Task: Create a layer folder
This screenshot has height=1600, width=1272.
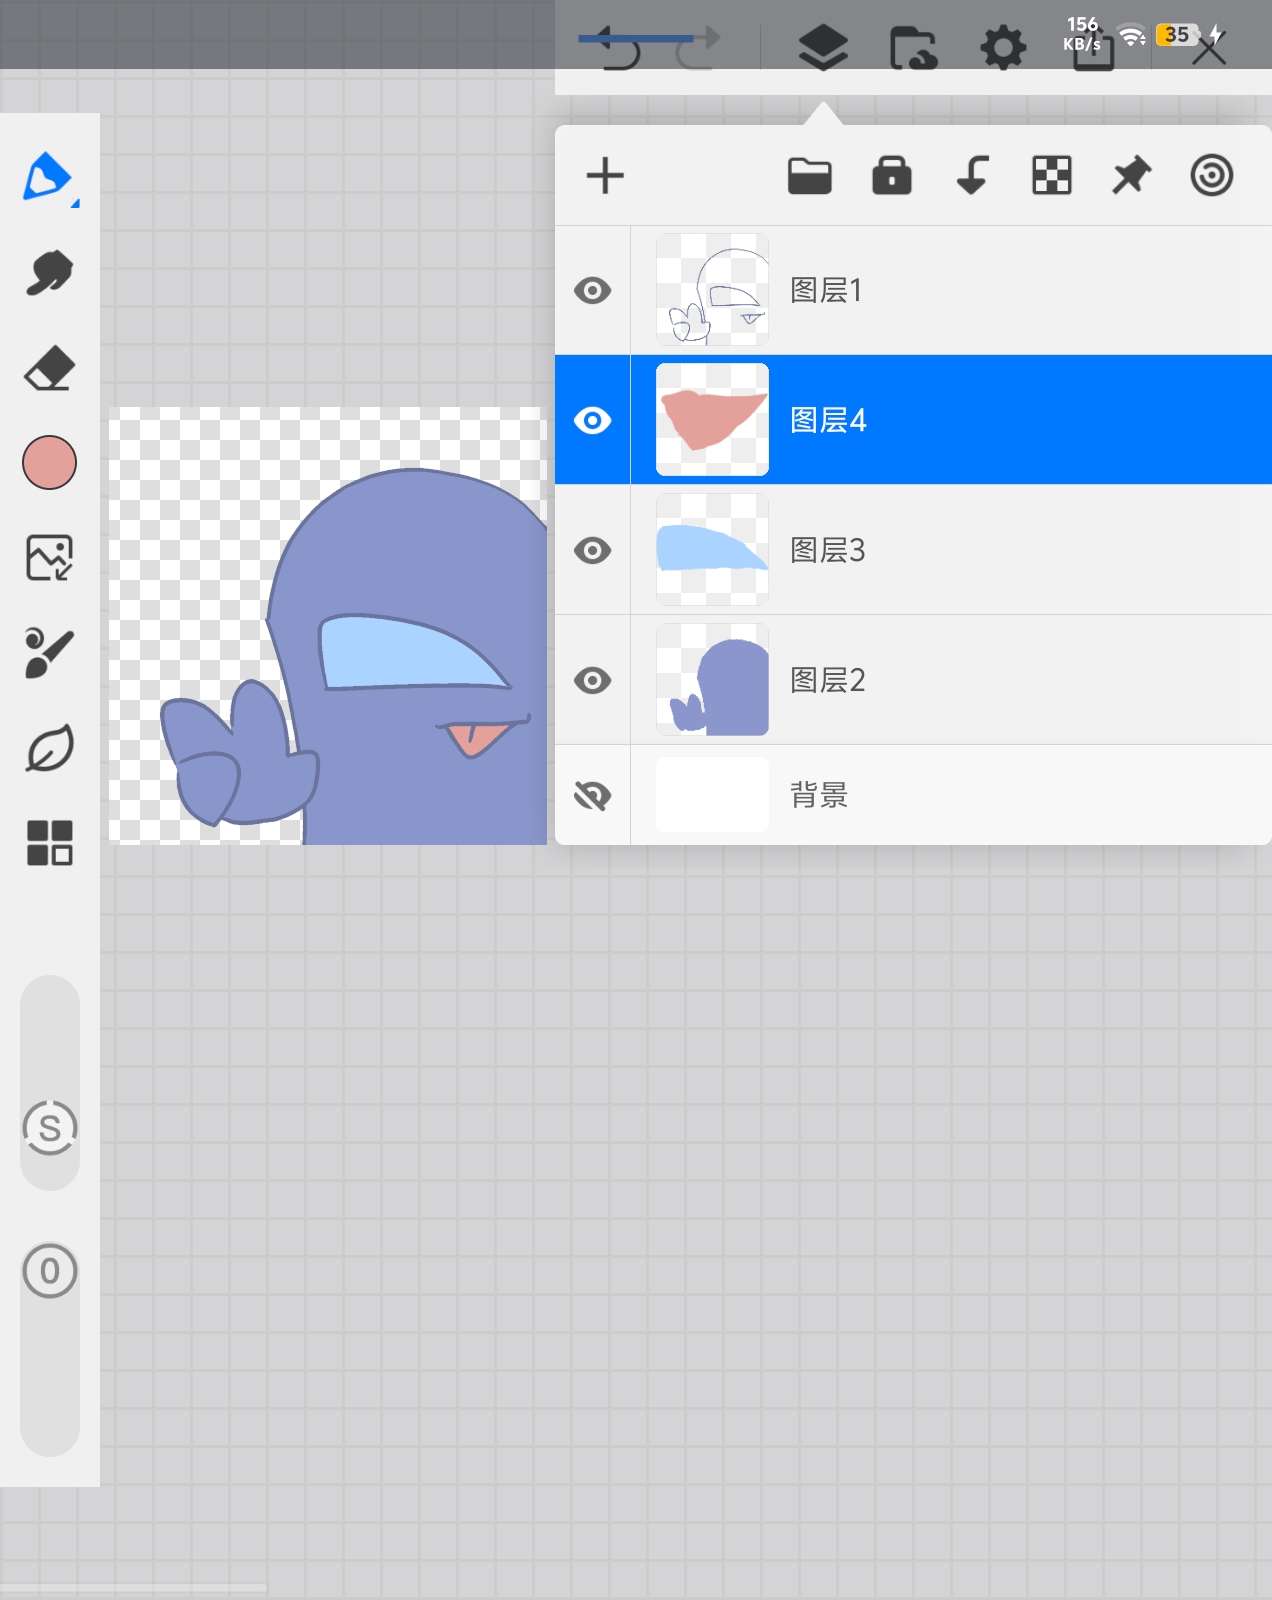Action: [x=810, y=176]
